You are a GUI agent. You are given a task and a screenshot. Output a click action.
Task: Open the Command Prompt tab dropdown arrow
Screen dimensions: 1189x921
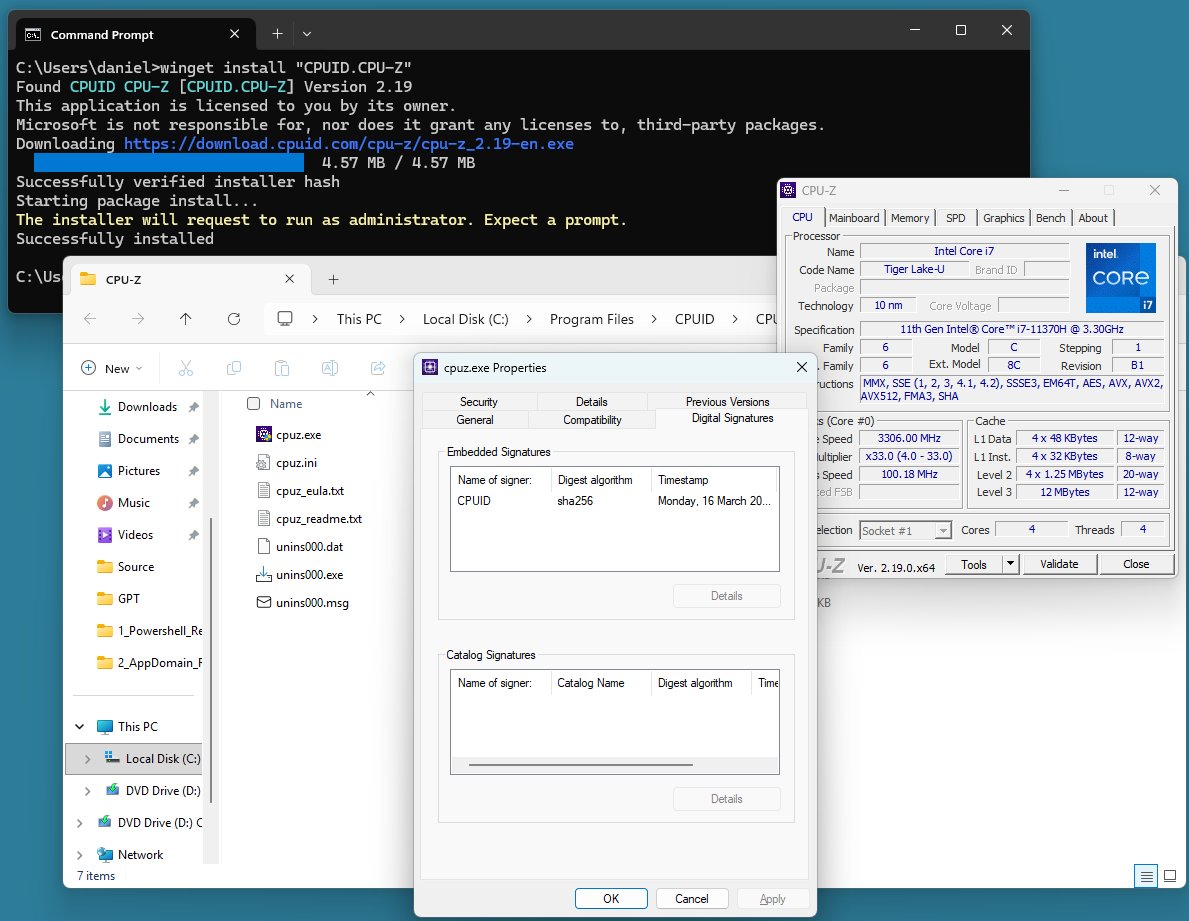tap(306, 33)
